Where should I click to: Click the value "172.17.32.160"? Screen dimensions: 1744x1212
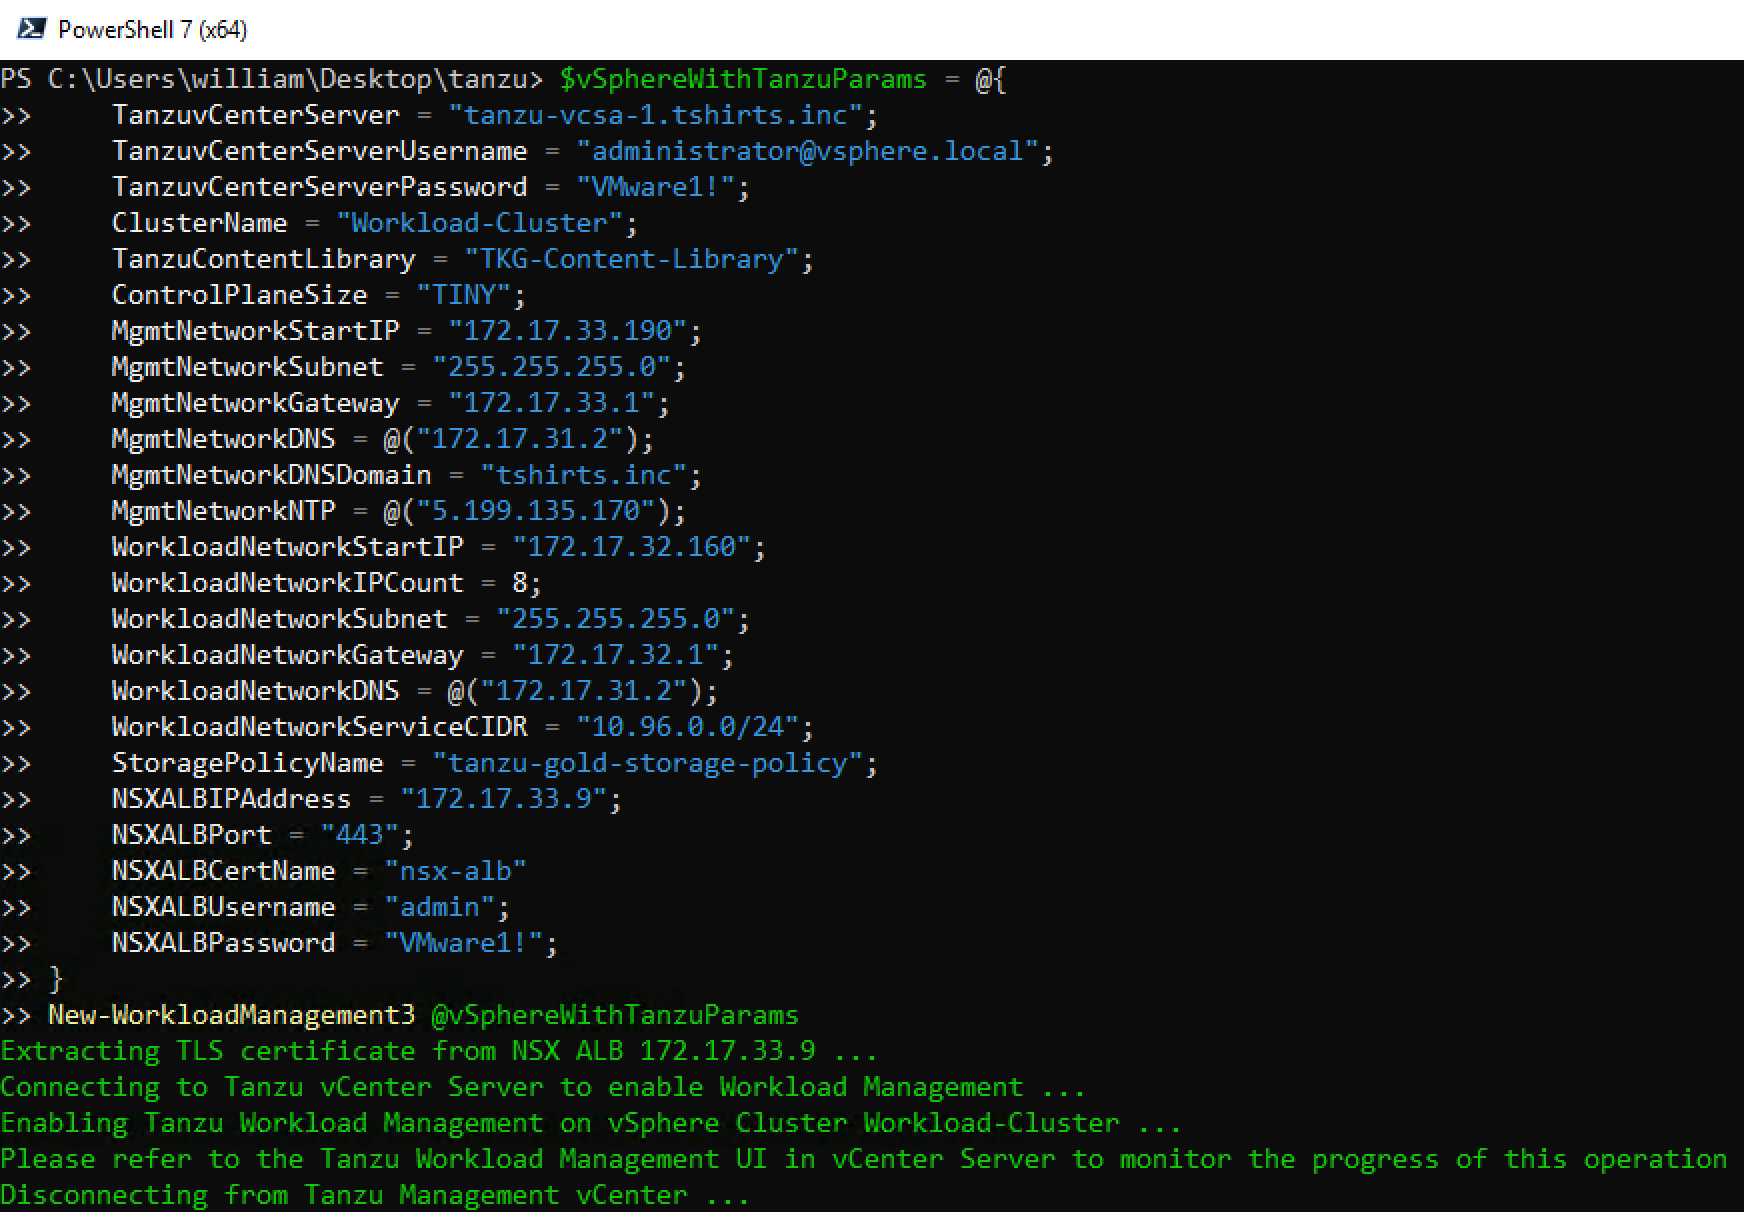click(631, 547)
